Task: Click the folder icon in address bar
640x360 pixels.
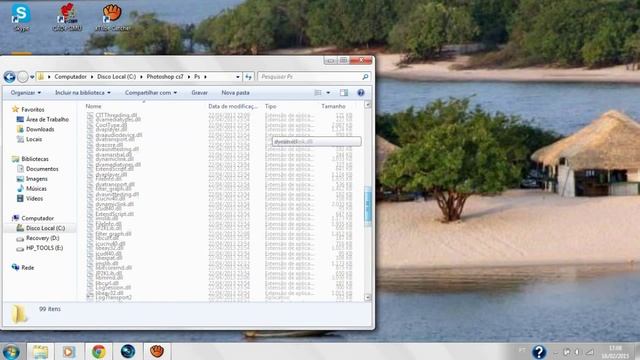Action: [x=41, y=77]
